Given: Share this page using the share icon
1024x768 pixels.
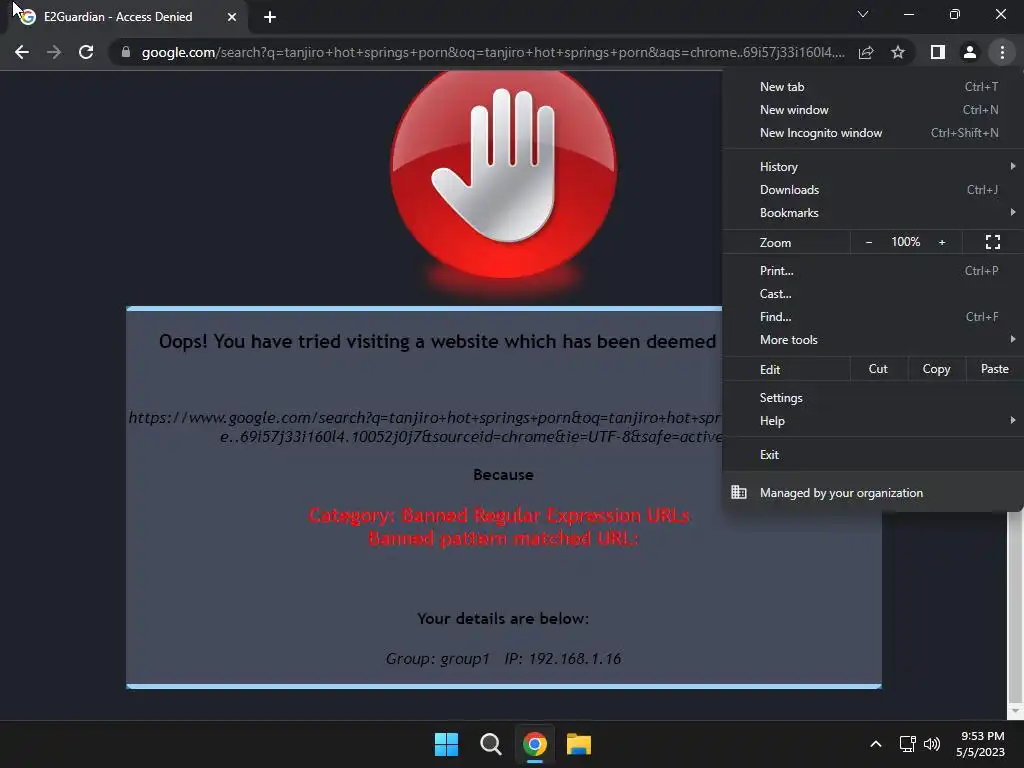Looking at the screenshot, I should 866,52.
